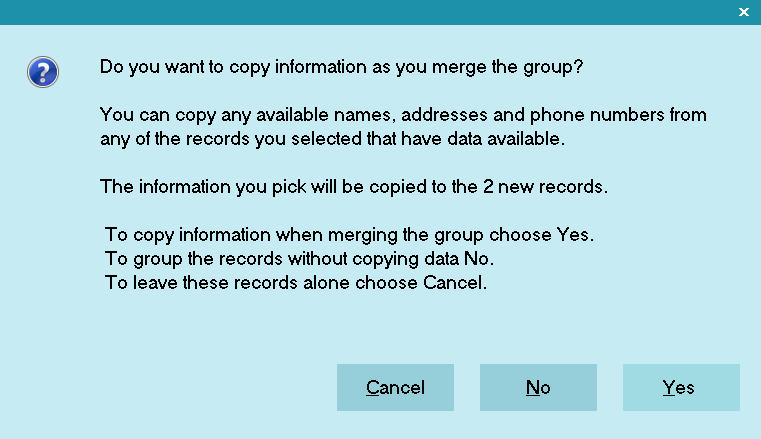The height and width of the screenshot is (439, 761).
Task: Click Cancel to leave records alone
Action: [x=395, y=388]
